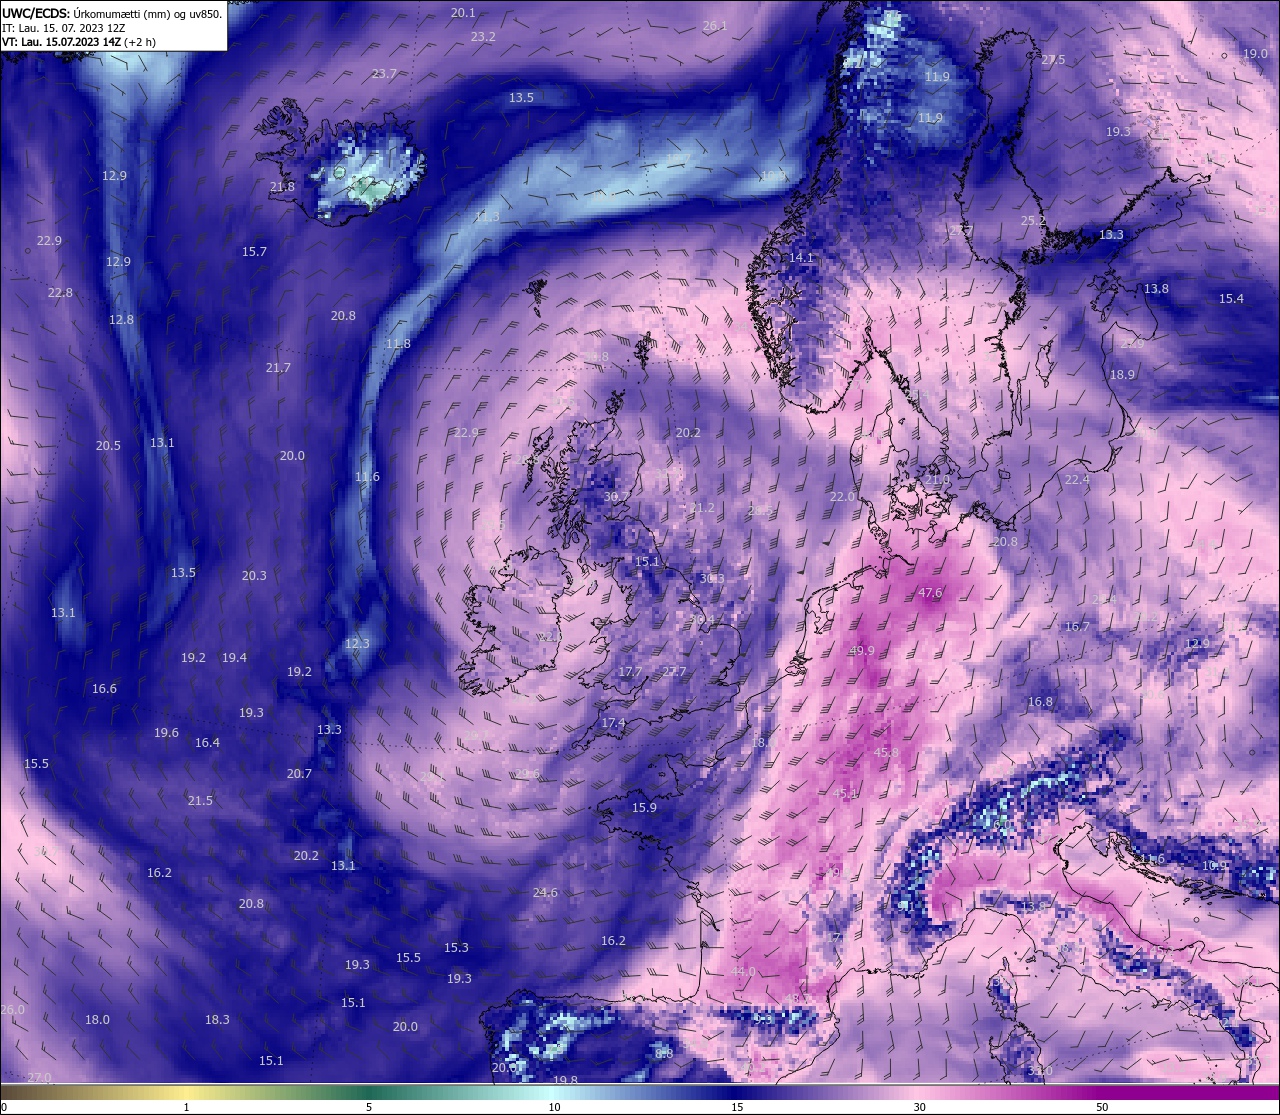
Task: Click the 18.9 value near the Baltic
Action: pyautogui.click(x=1122, y=374)
